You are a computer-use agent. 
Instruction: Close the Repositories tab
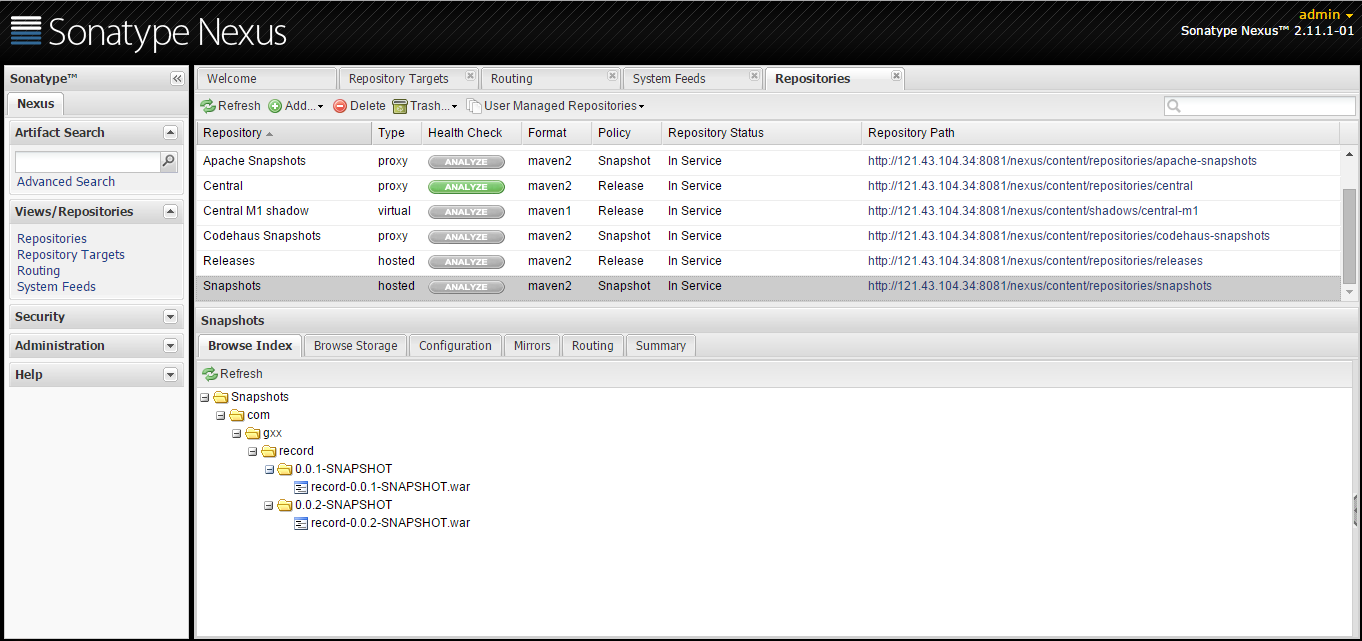[896, 76]
